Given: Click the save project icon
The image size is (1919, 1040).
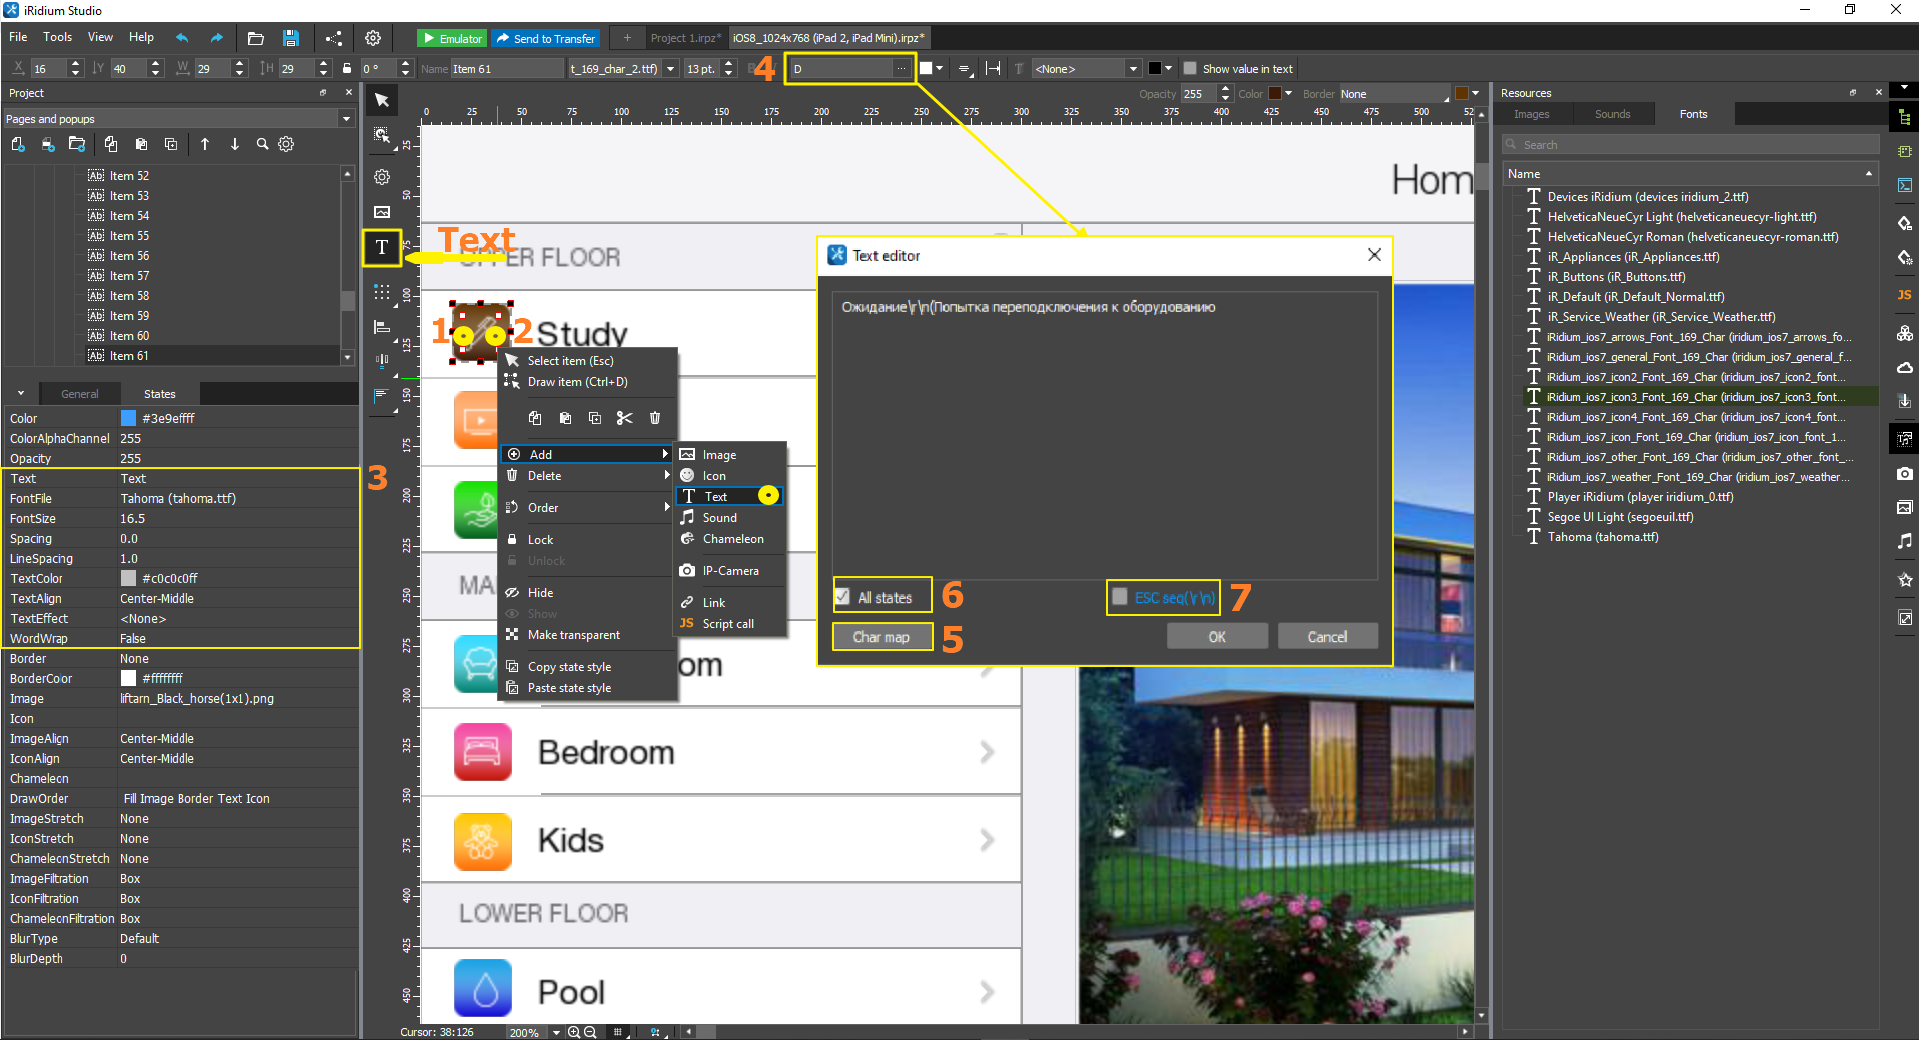Looking at the screenshot, I should (290, 38).
